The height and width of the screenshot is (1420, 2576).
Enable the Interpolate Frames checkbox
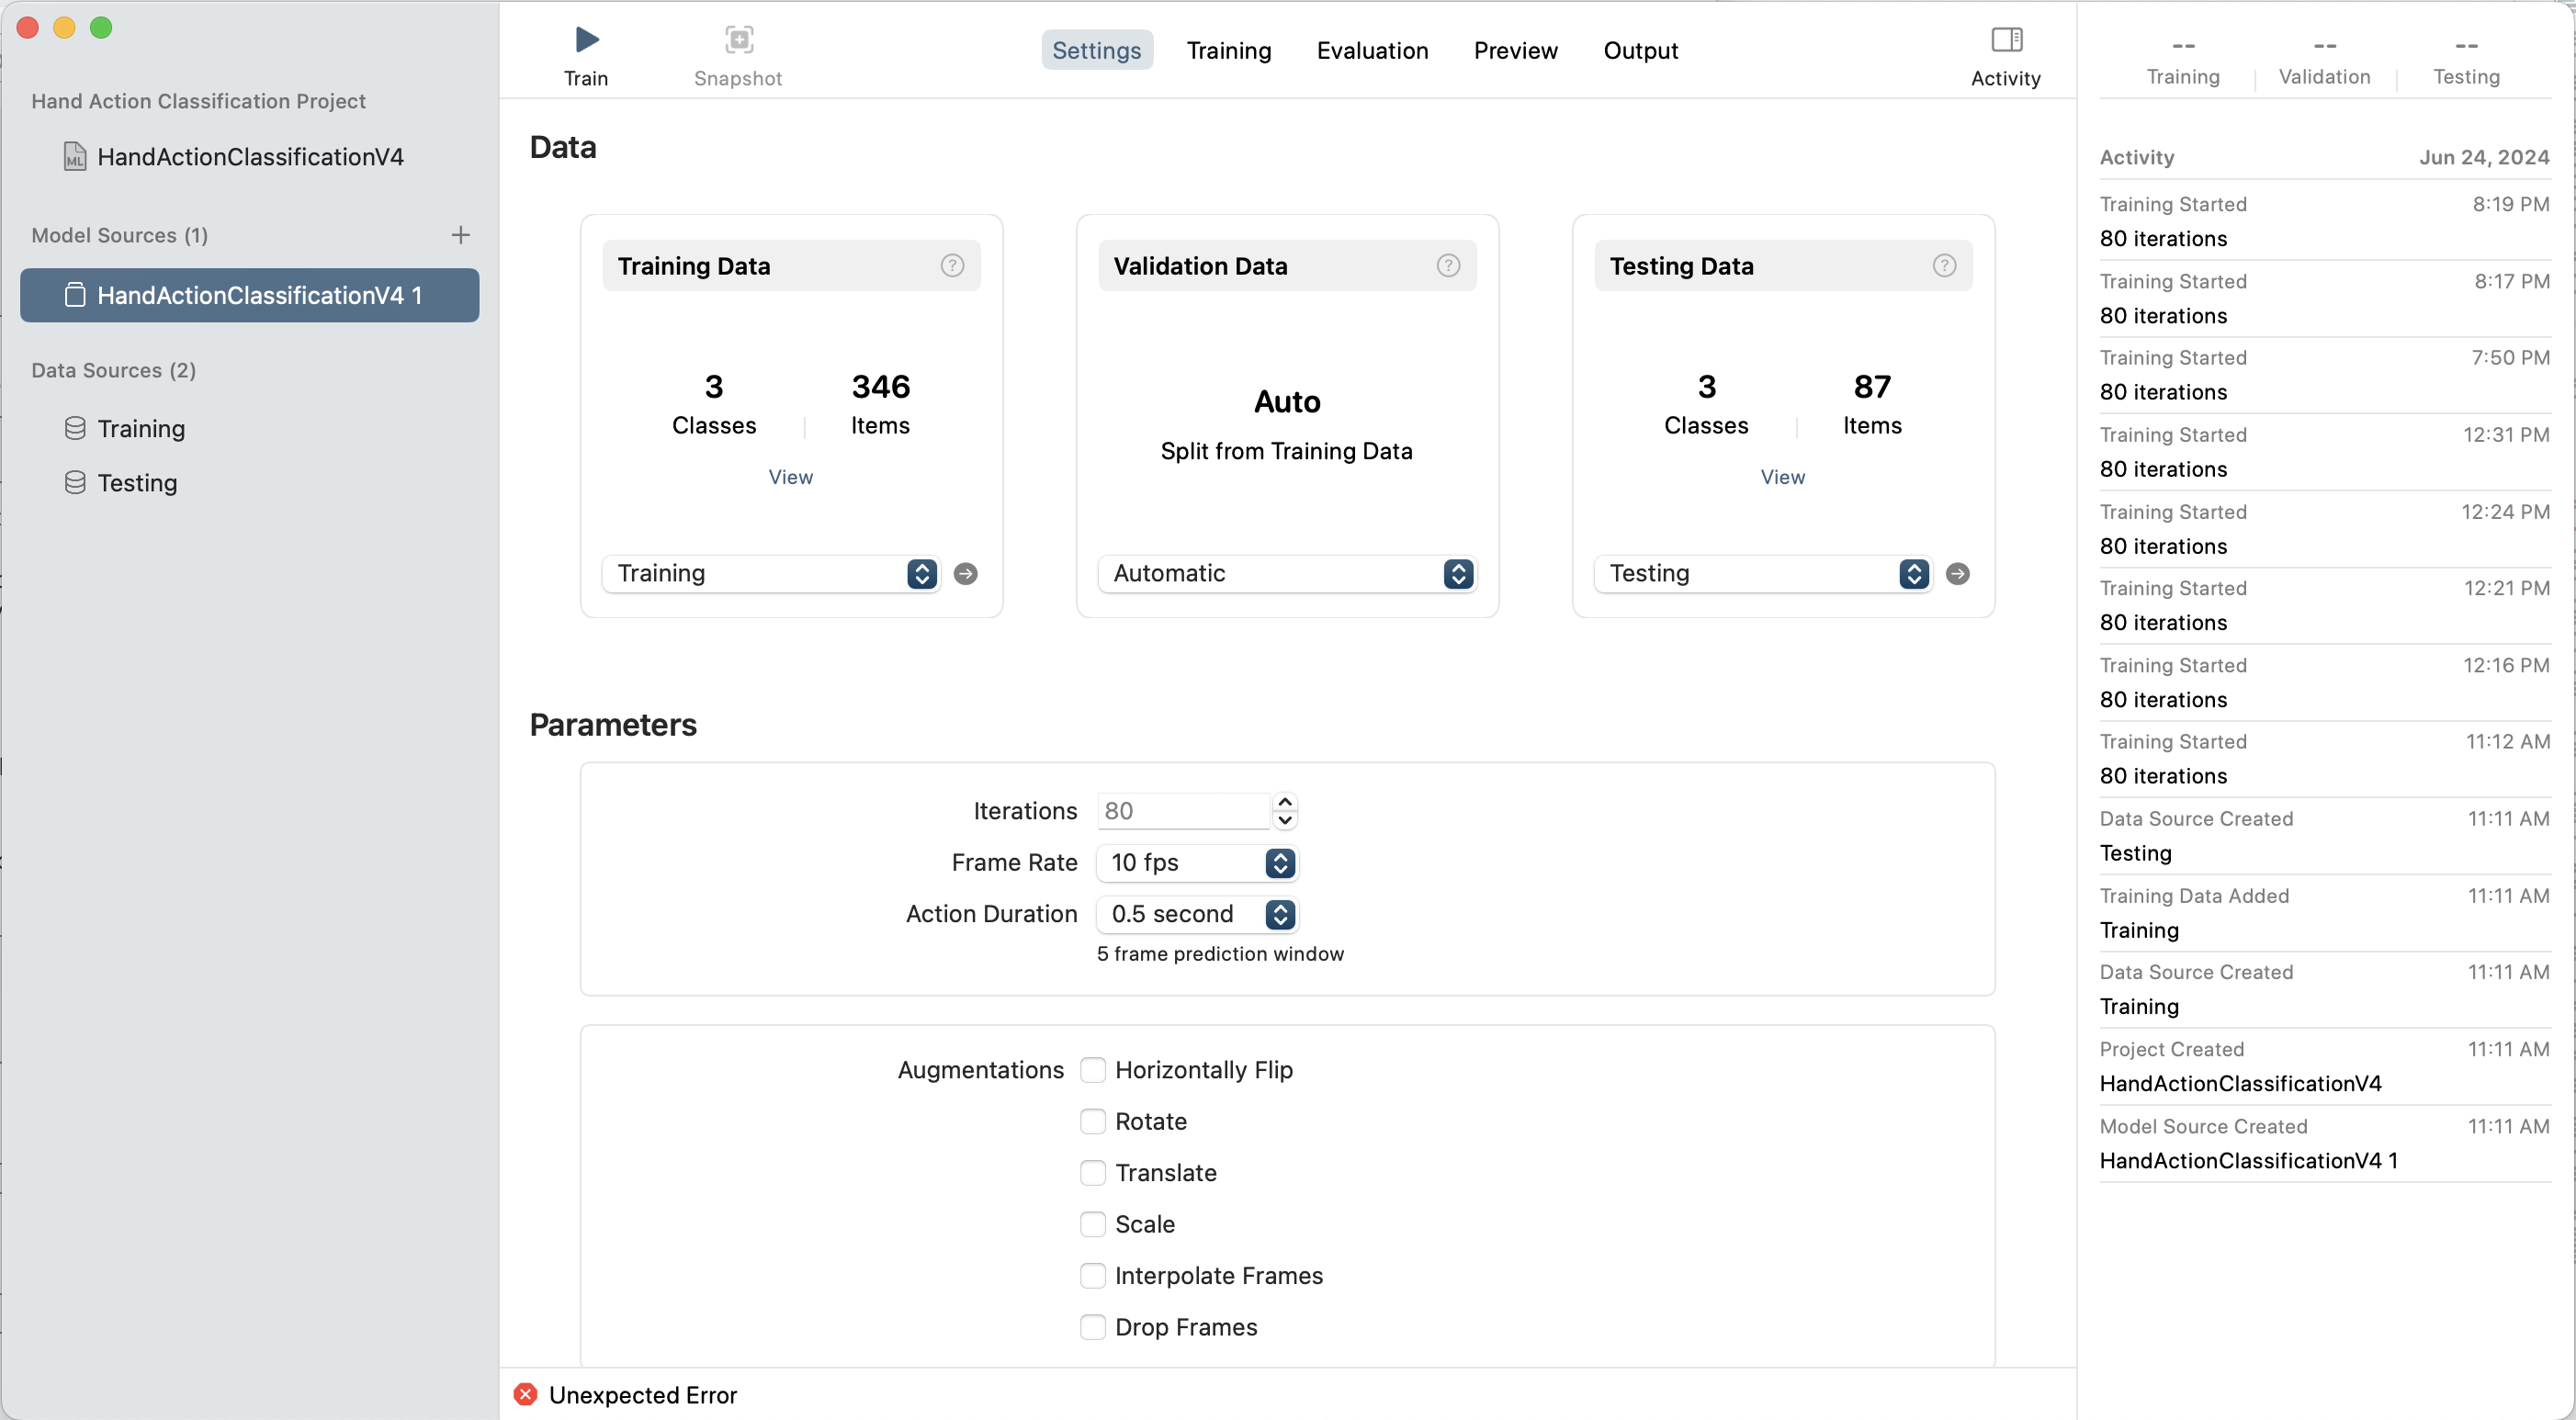[x=1092, y=1276]
